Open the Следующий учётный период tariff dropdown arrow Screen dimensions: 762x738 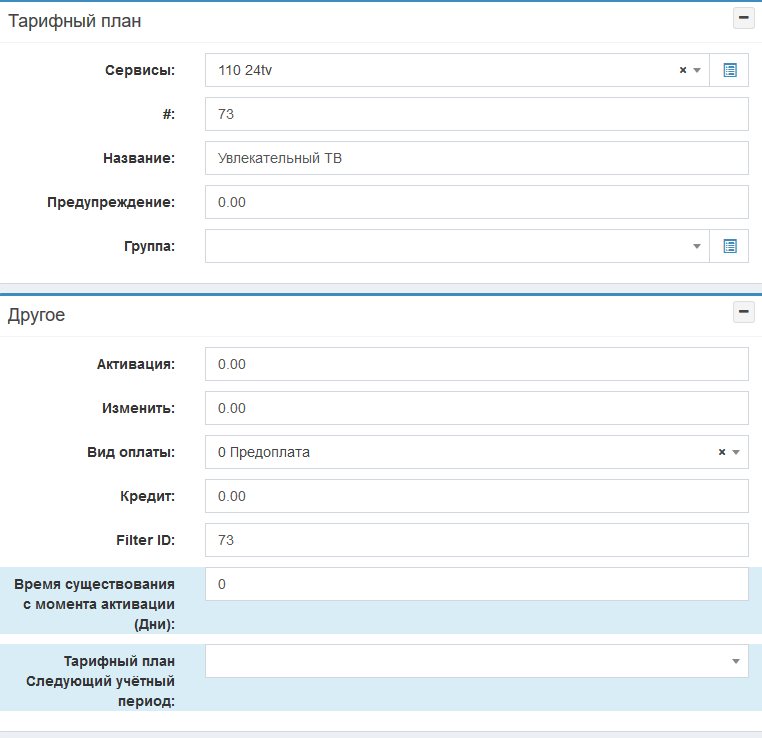(x=736, y=661)
